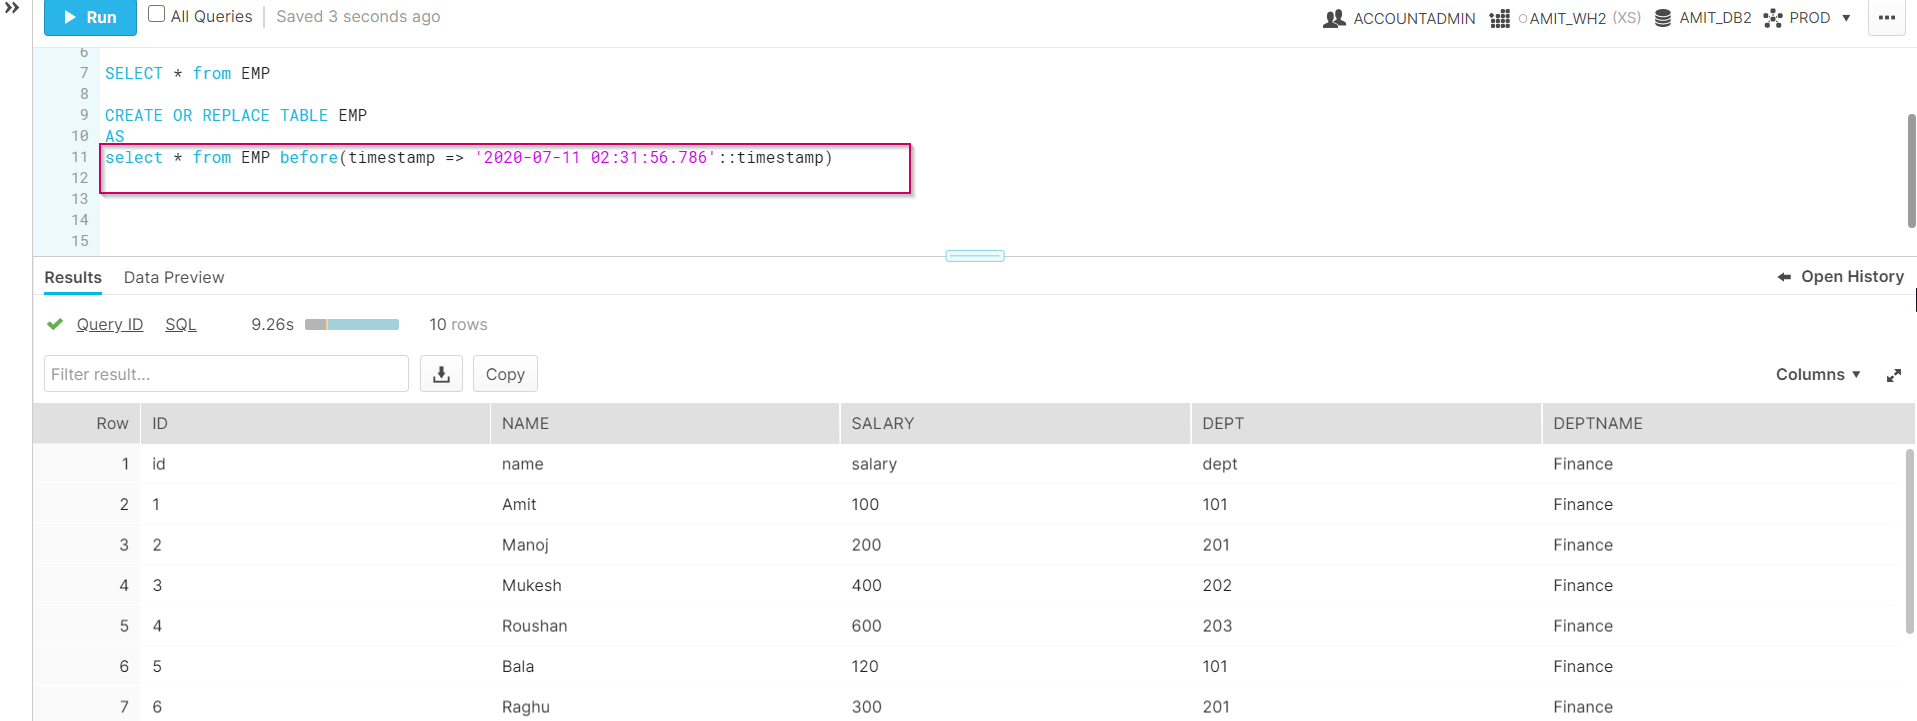Click the Row column header

click(x=87, y=423)
